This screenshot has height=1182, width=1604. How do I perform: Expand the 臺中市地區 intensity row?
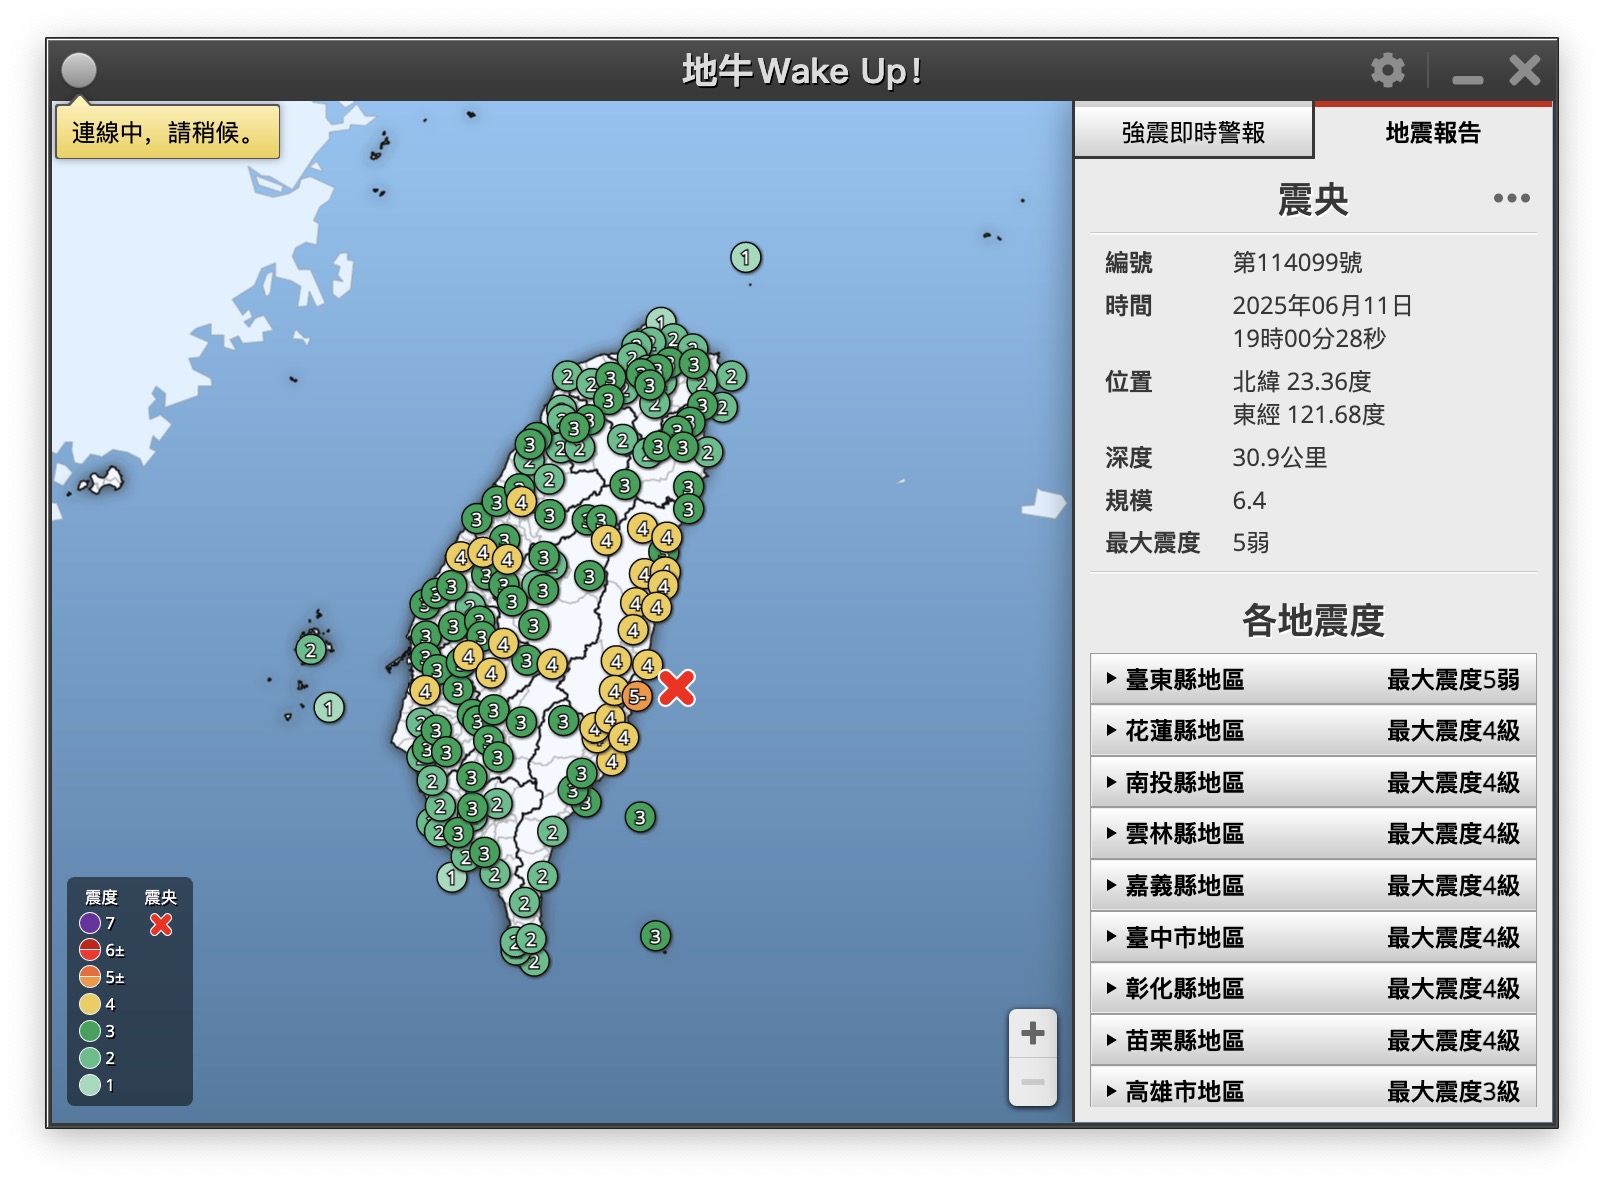tap(1313, 938)
